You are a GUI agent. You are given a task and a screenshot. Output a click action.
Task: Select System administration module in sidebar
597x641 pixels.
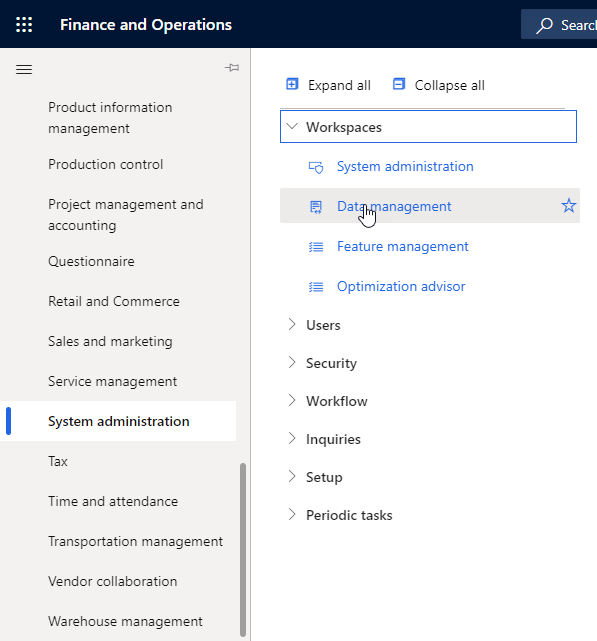pyautogui.click(x=118, y=421)
